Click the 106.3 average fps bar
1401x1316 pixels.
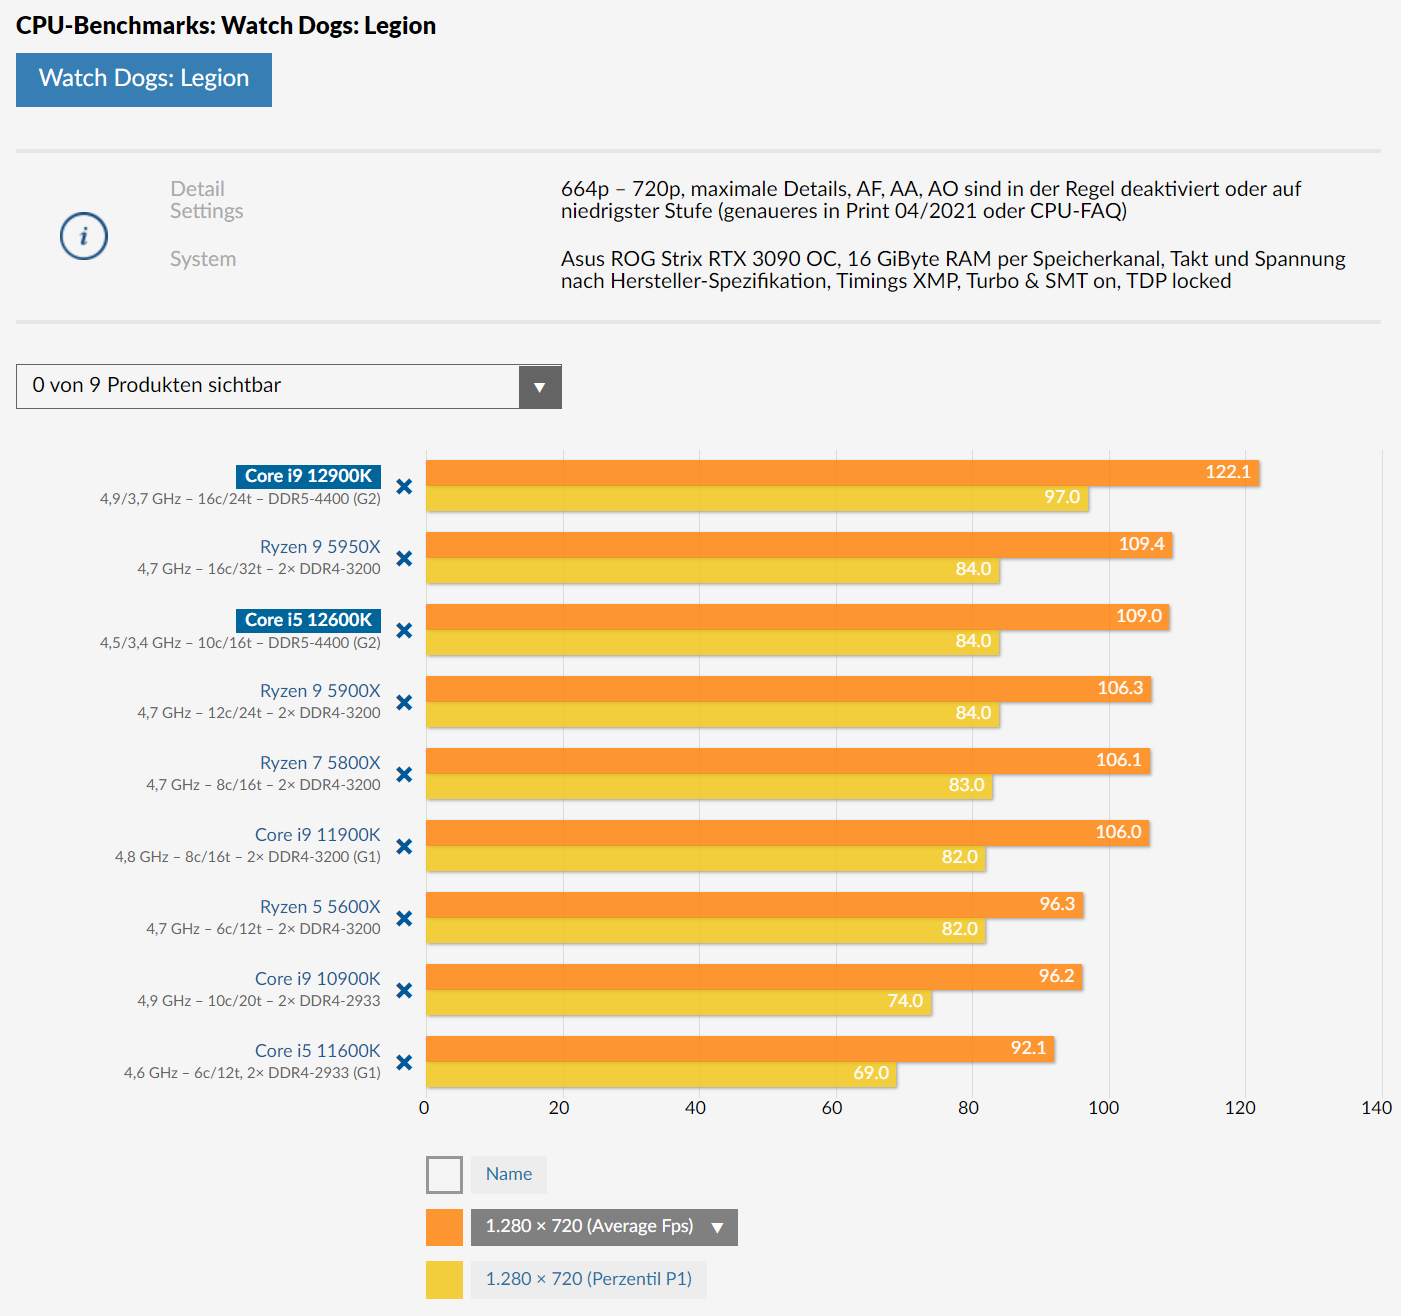pos(789,689)
